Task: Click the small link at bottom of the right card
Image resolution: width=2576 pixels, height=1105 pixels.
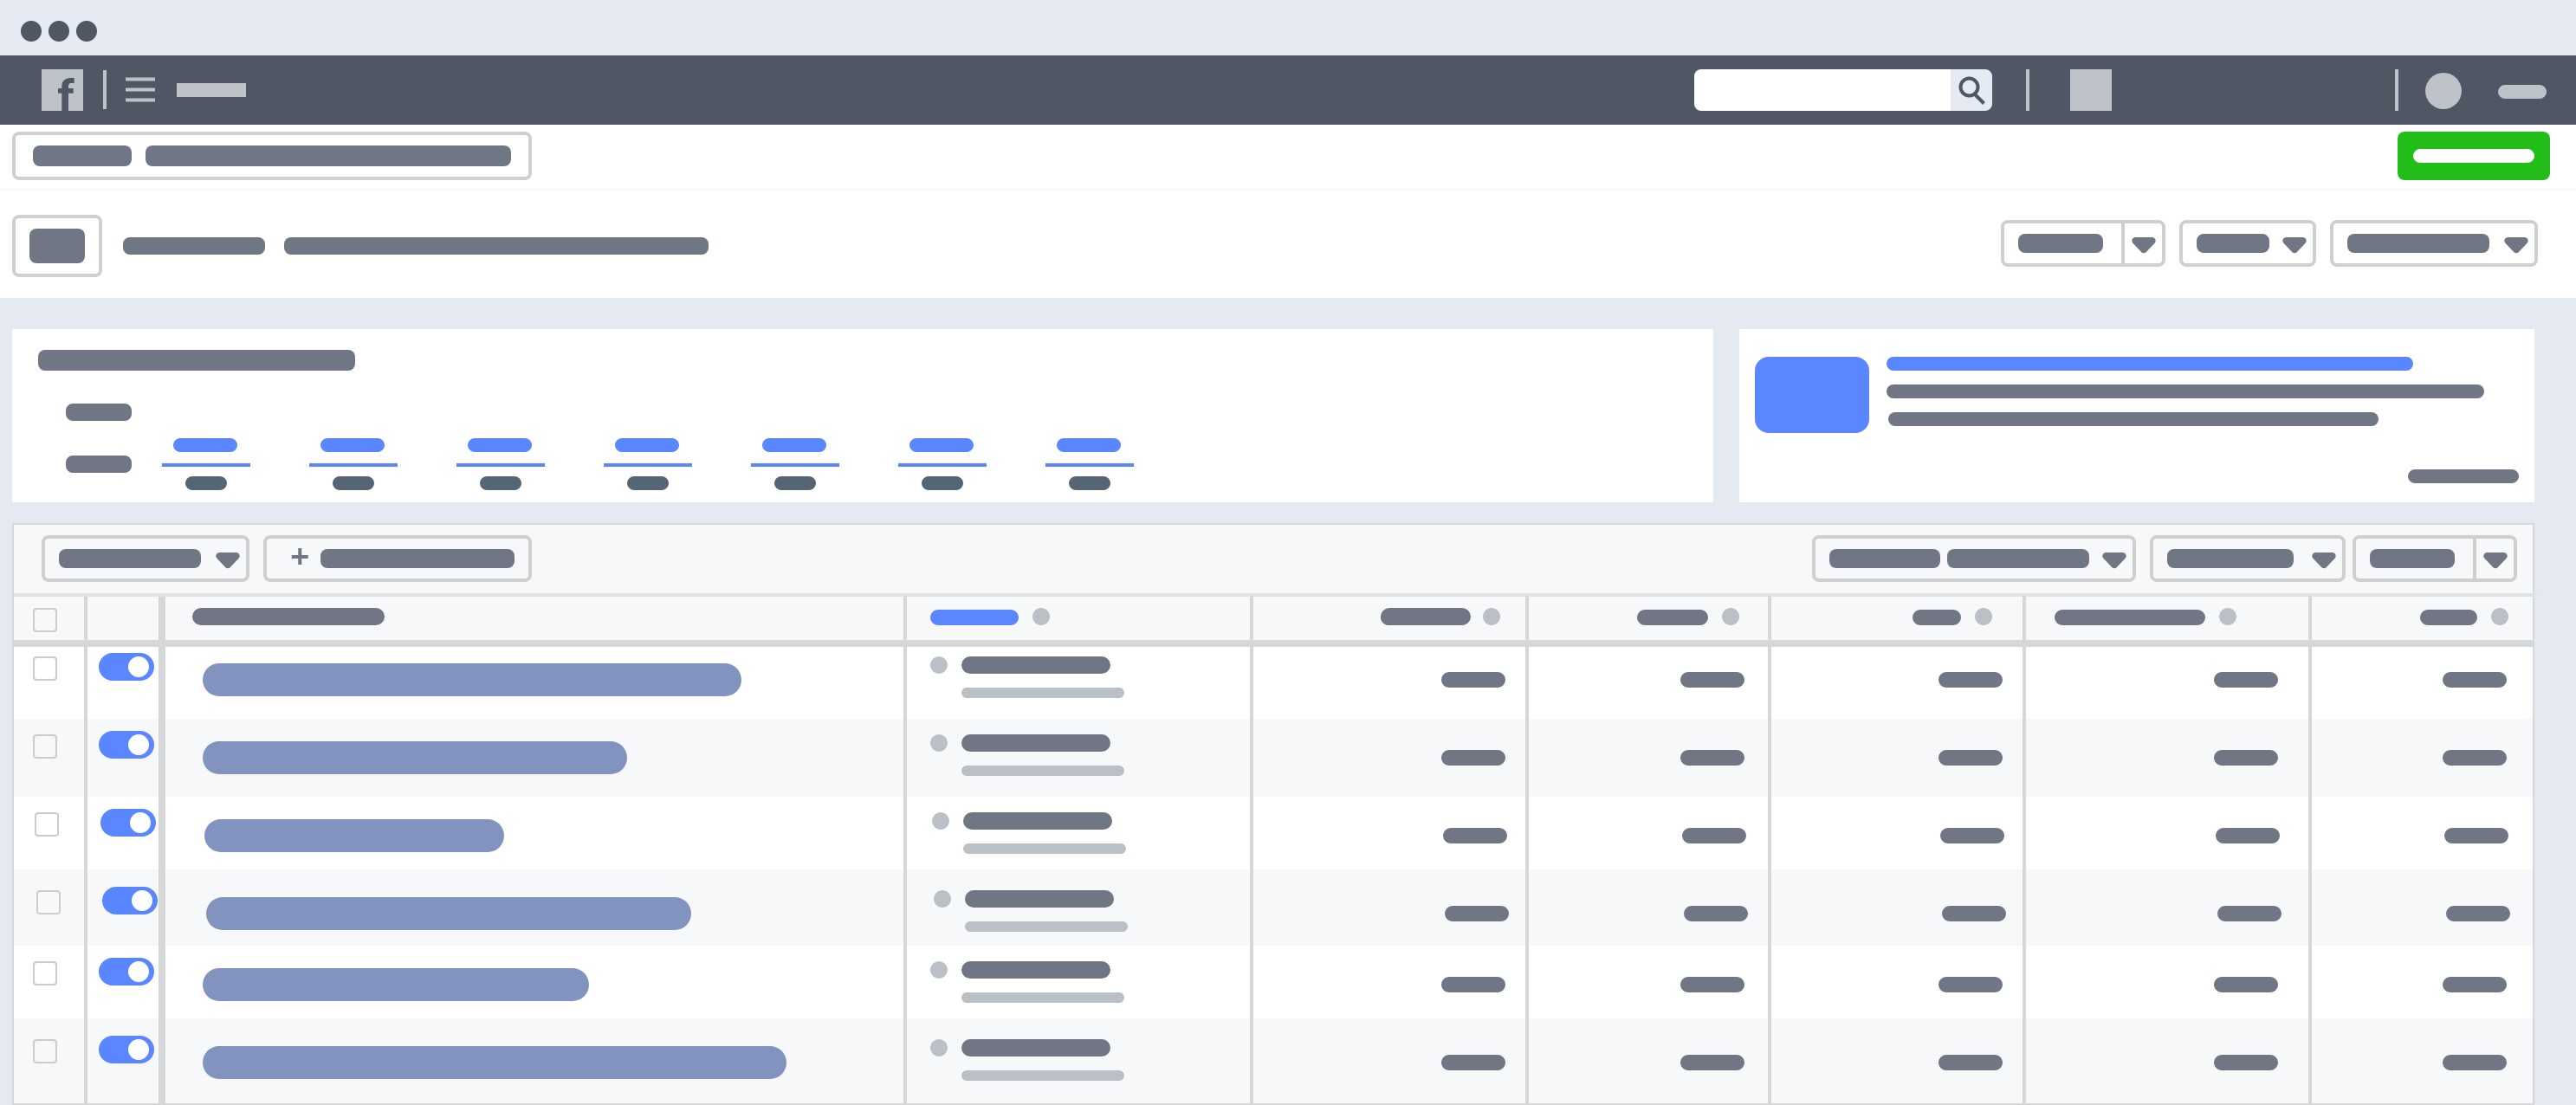Action: (x=2462, y=476)
